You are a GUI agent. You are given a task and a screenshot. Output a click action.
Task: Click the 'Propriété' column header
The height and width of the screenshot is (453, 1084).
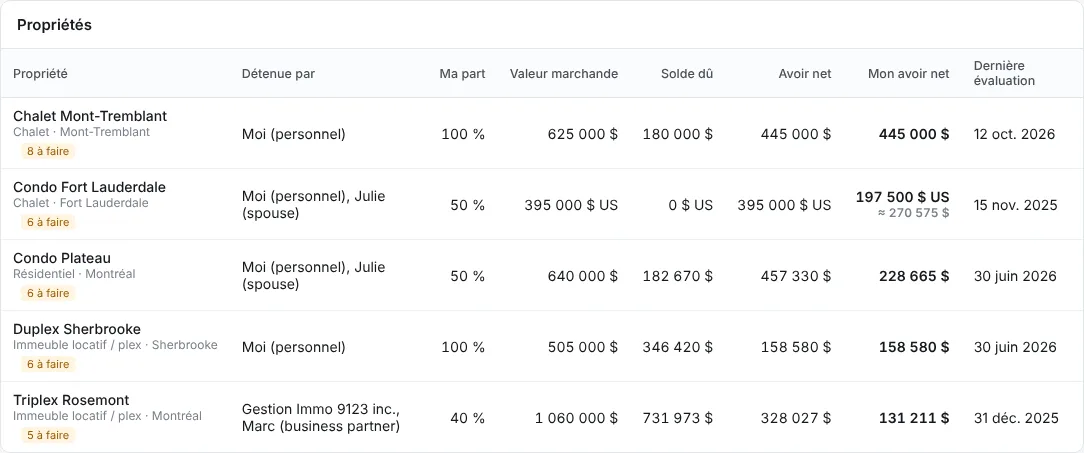[x=40, y=73]
